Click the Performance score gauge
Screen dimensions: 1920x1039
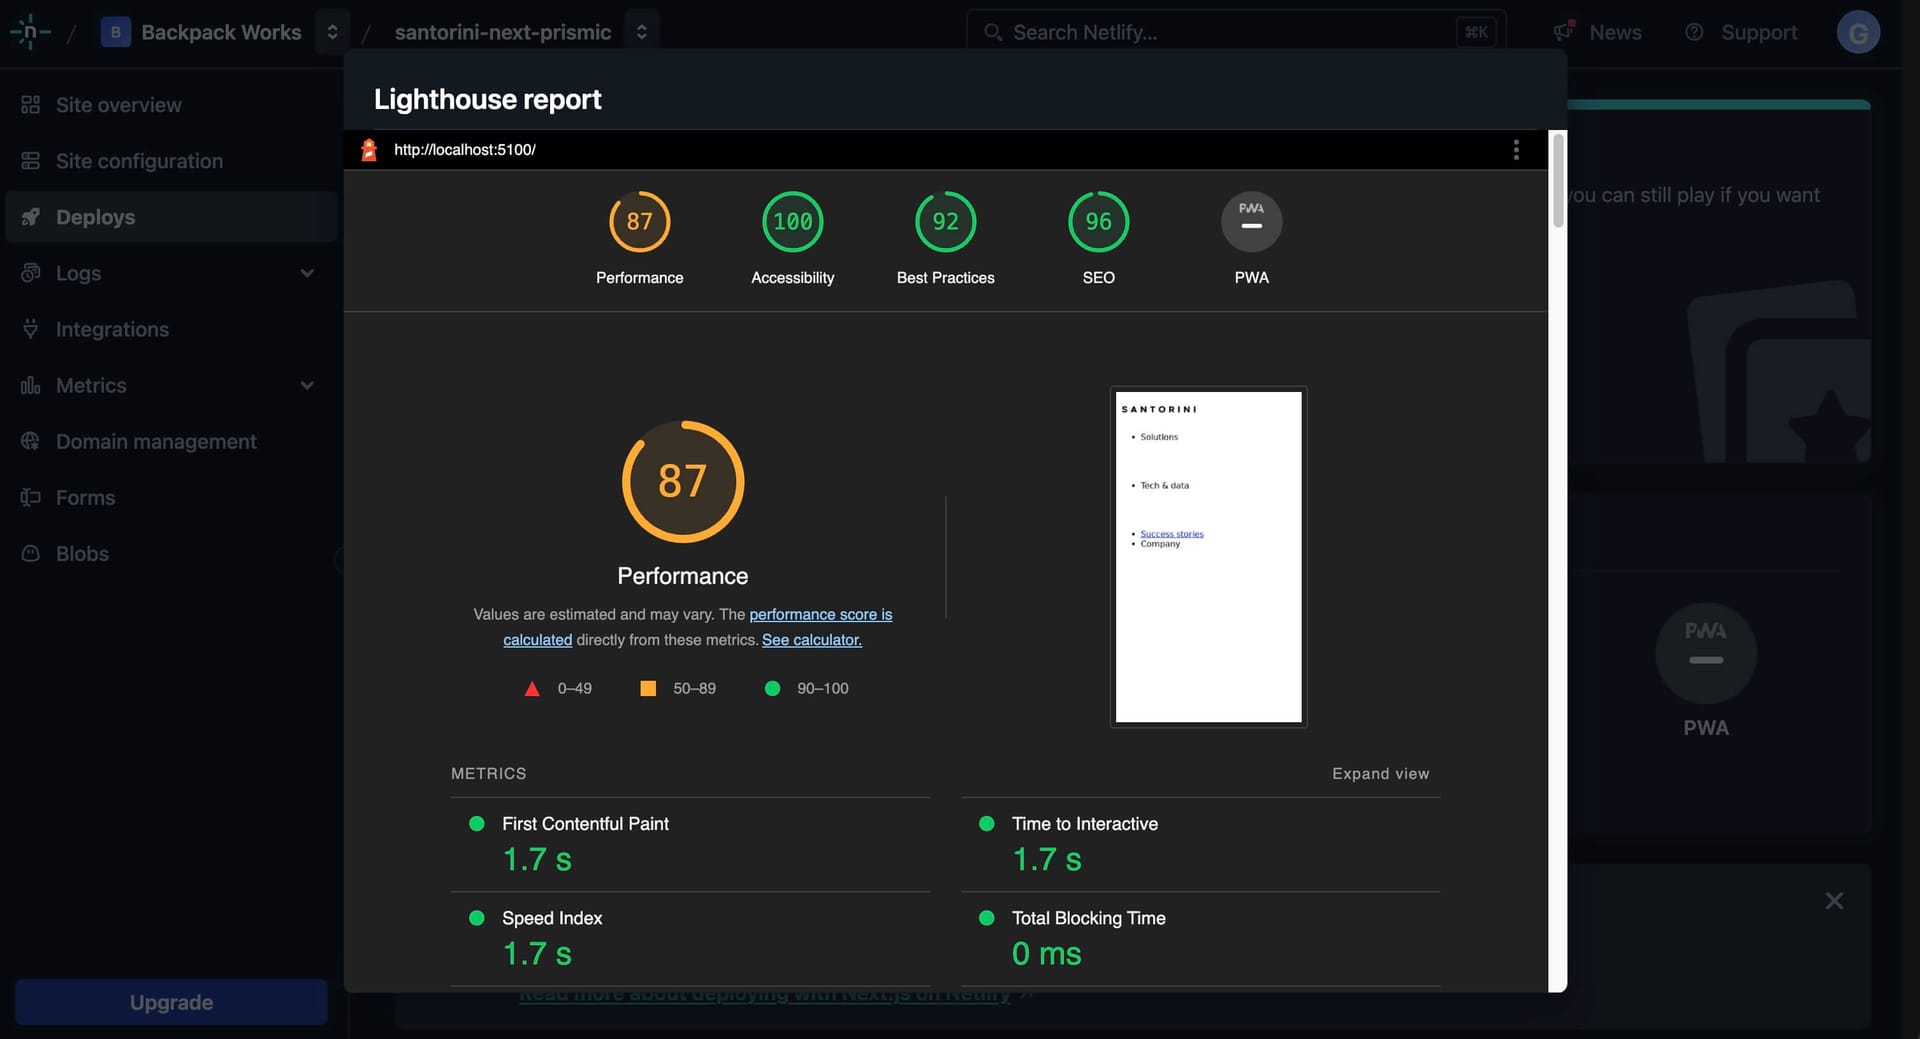coord(683,482)
